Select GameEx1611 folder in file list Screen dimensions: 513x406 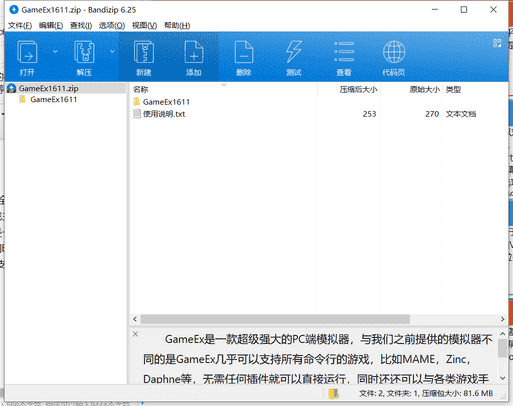click(x=166, y=102)
